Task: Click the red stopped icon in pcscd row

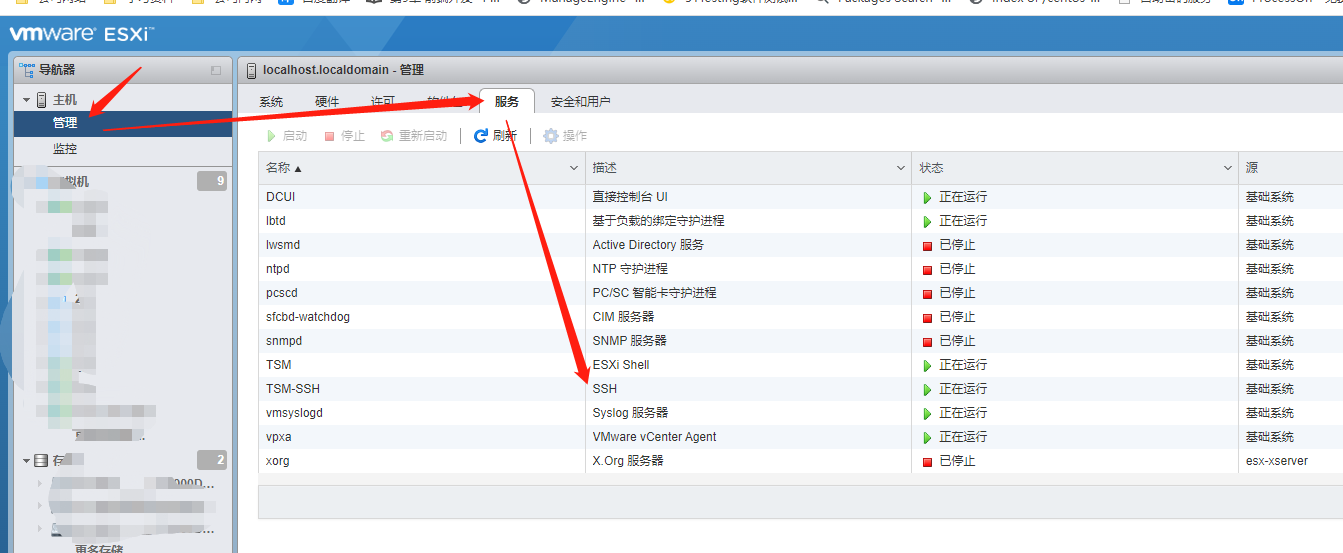Action: 927,294
